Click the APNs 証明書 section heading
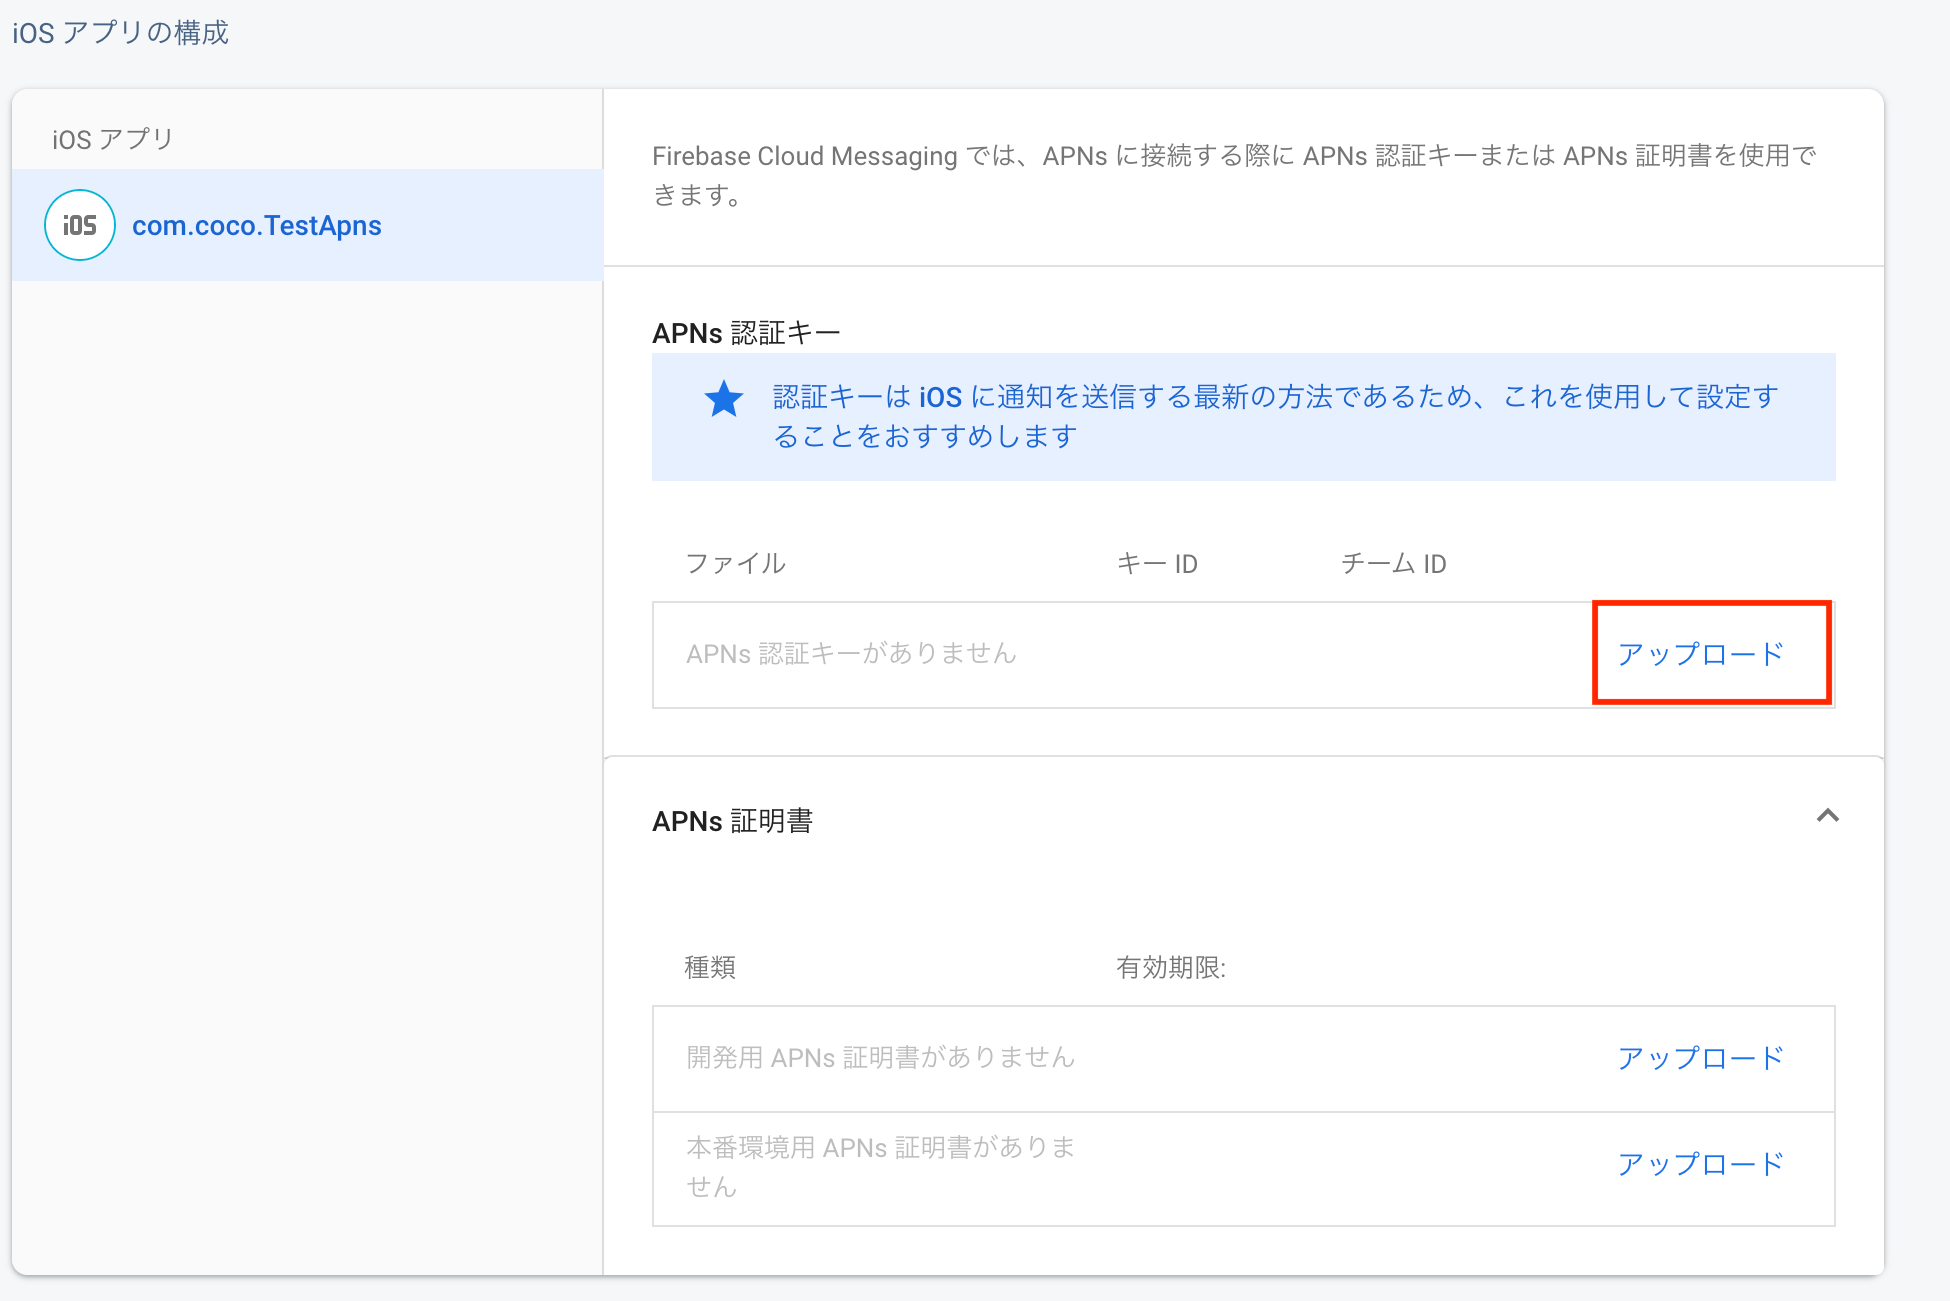The height and width of the screenshot is (1301, 1950). click(x=733, y=821)
